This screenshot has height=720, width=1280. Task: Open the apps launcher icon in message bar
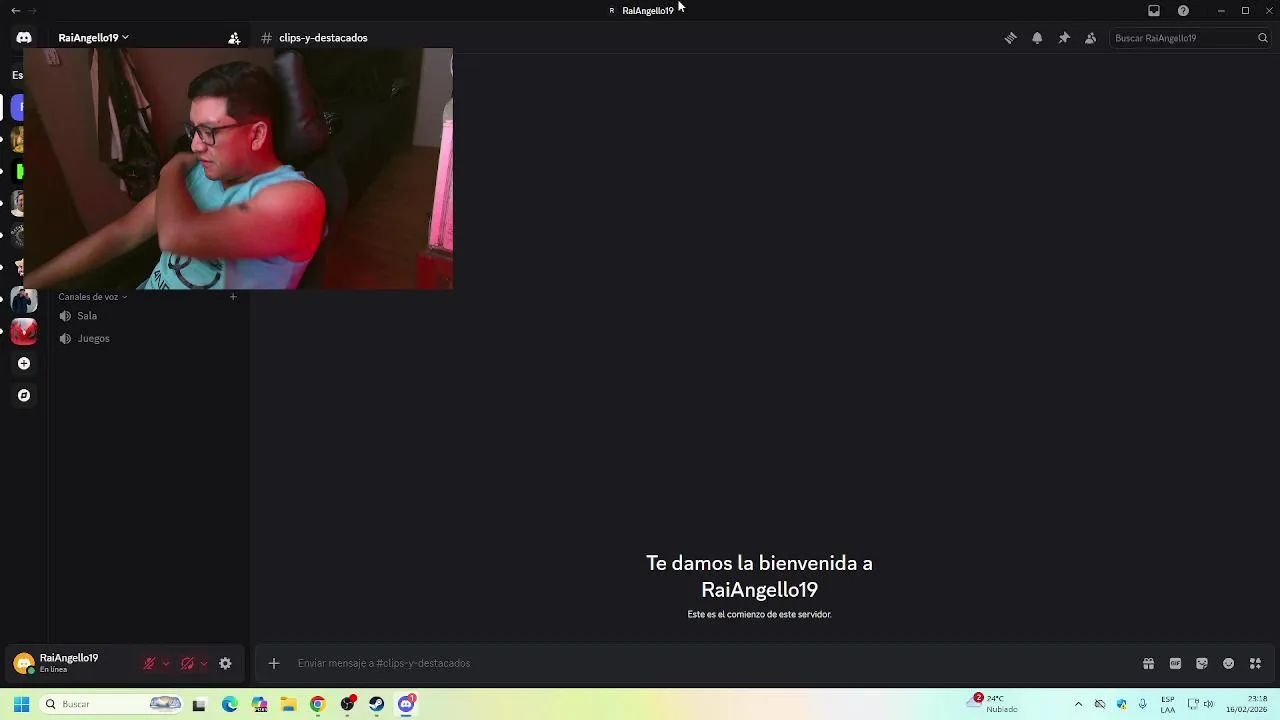pos(1255,663)
